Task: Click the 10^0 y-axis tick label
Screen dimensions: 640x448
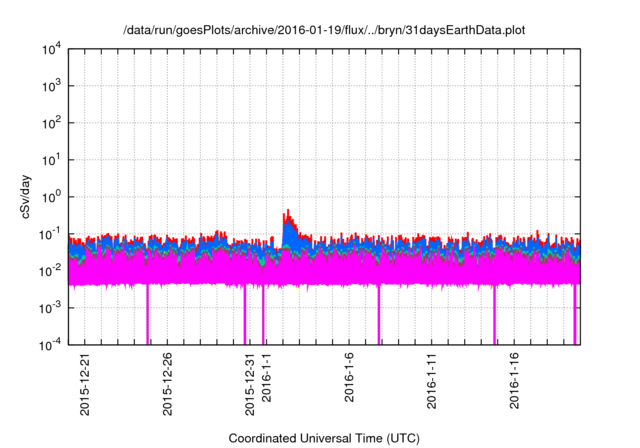Action: 52,197
